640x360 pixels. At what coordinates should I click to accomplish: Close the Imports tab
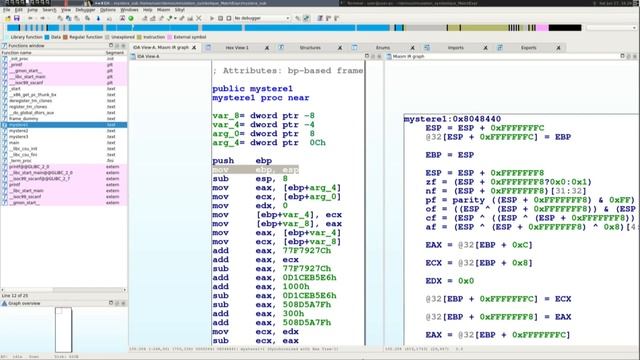point(486,48)
